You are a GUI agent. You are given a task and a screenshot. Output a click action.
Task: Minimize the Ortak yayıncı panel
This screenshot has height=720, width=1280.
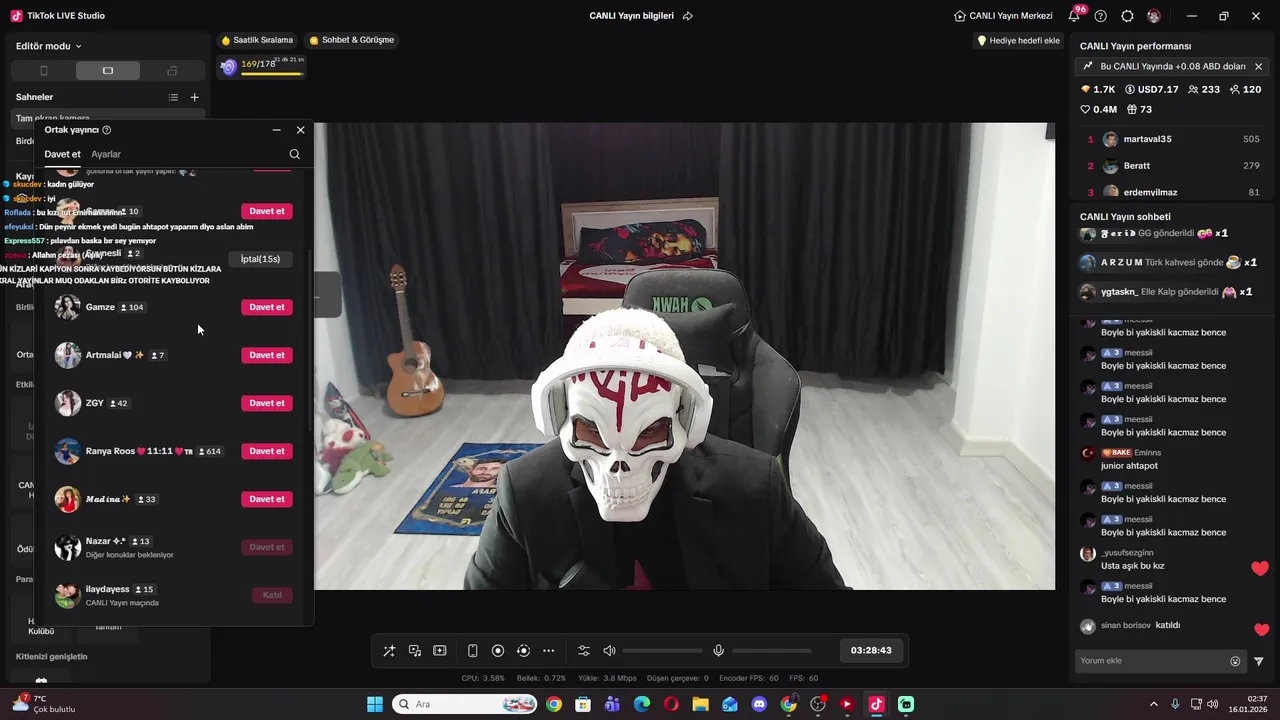pyautogui.click(x=276, y=130)
